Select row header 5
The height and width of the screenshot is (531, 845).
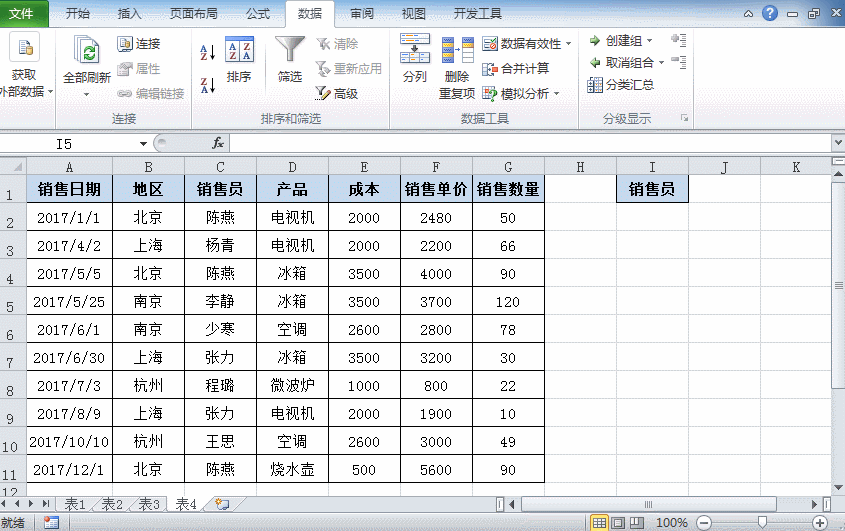(13, 301)
